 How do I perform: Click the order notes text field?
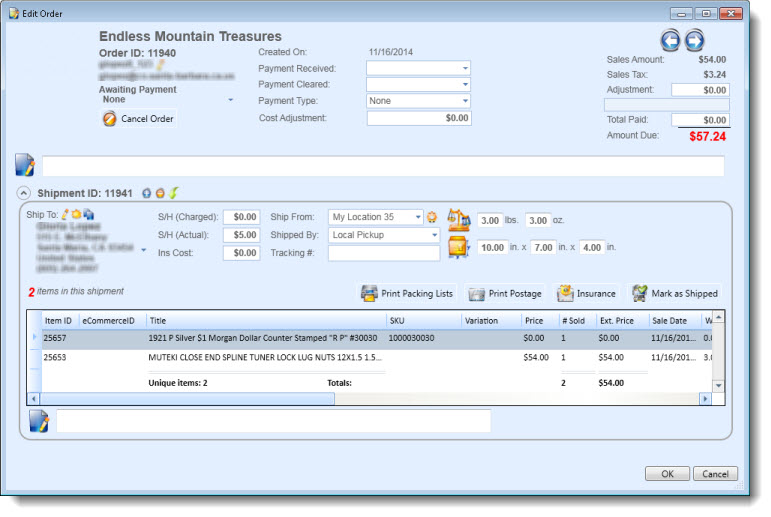click(383, 166)
